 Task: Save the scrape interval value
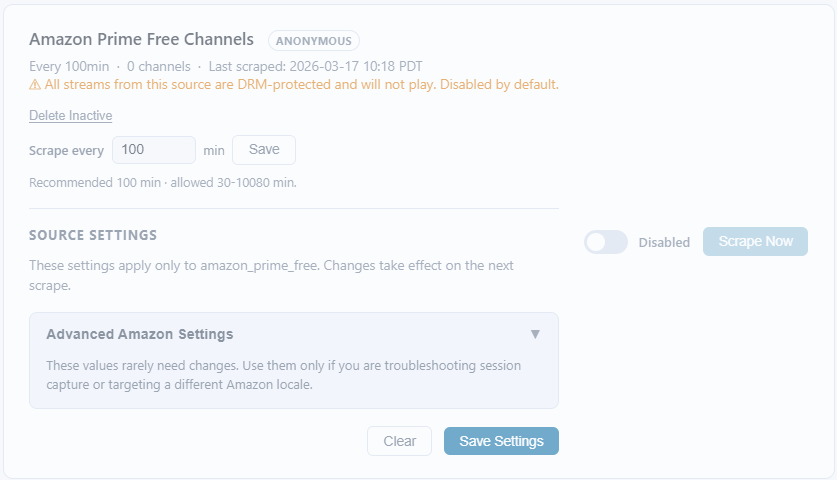click(x=264, y=150)
